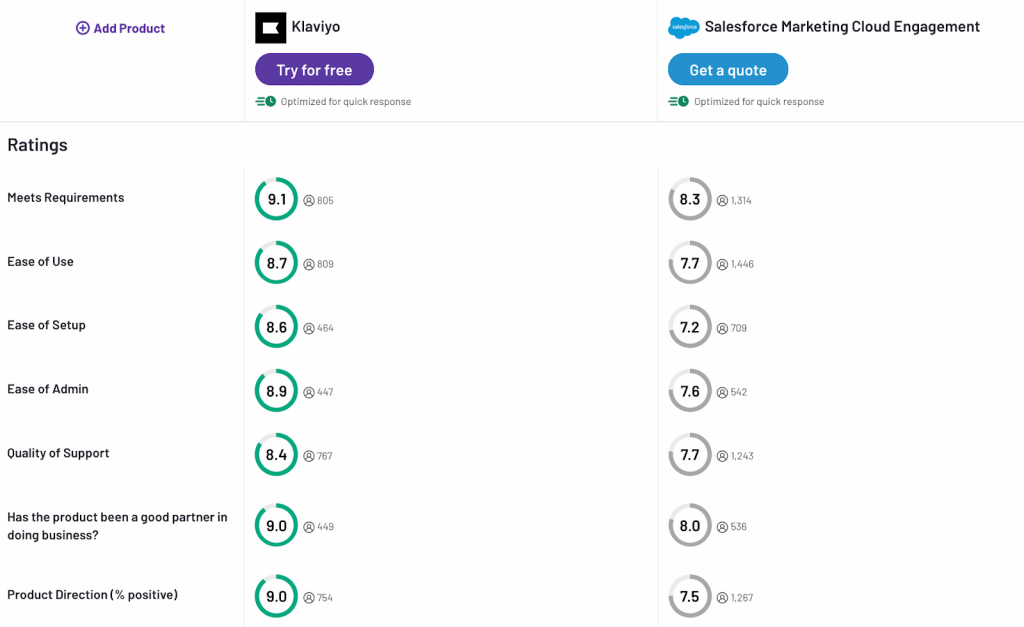
Task: Open Salesforce Marketing Cloud Engagement title link
Action: pos(842,27)
